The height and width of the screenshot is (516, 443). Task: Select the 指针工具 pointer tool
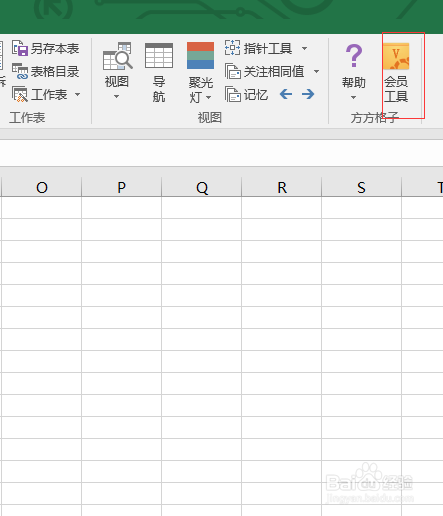tap(259, 48)
